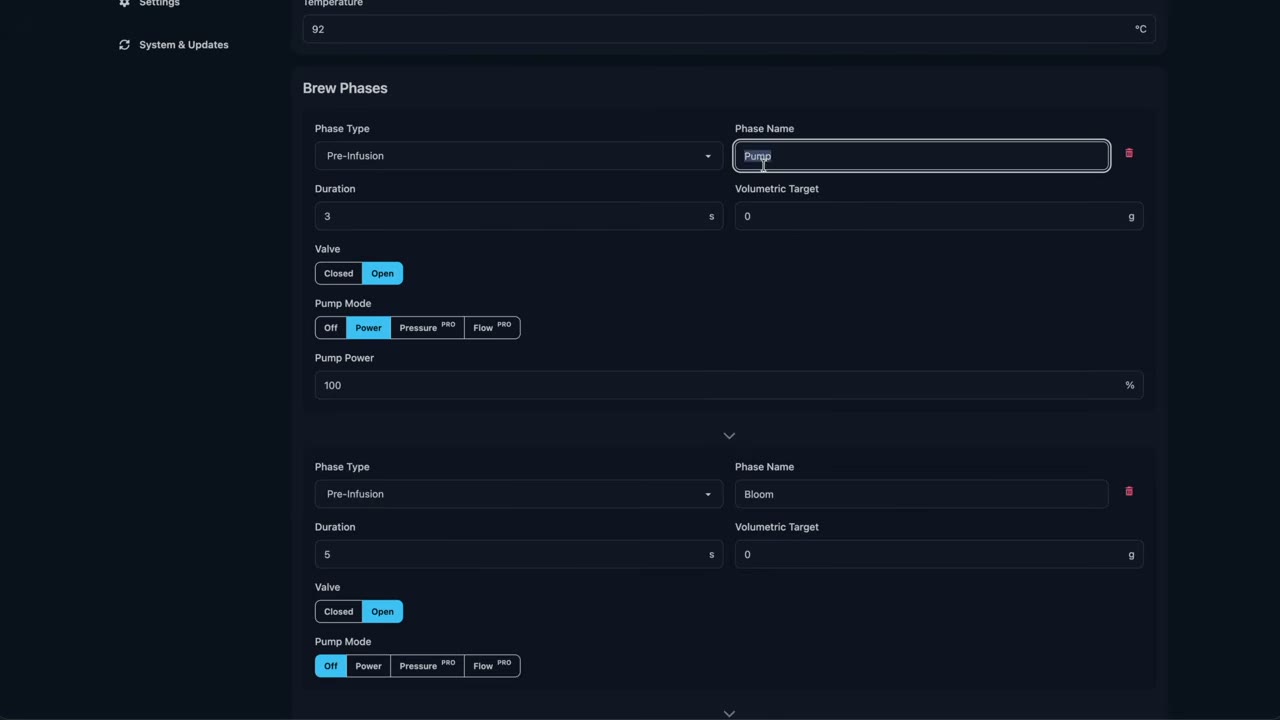Click the System & Updates refresh icon

point(124,45)
